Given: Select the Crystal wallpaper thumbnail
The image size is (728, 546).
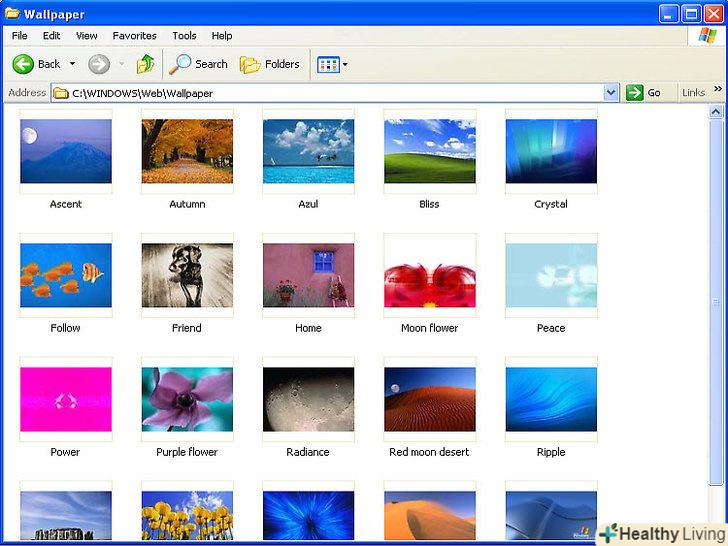Looking at the screenshot, I should coord(551,151).
